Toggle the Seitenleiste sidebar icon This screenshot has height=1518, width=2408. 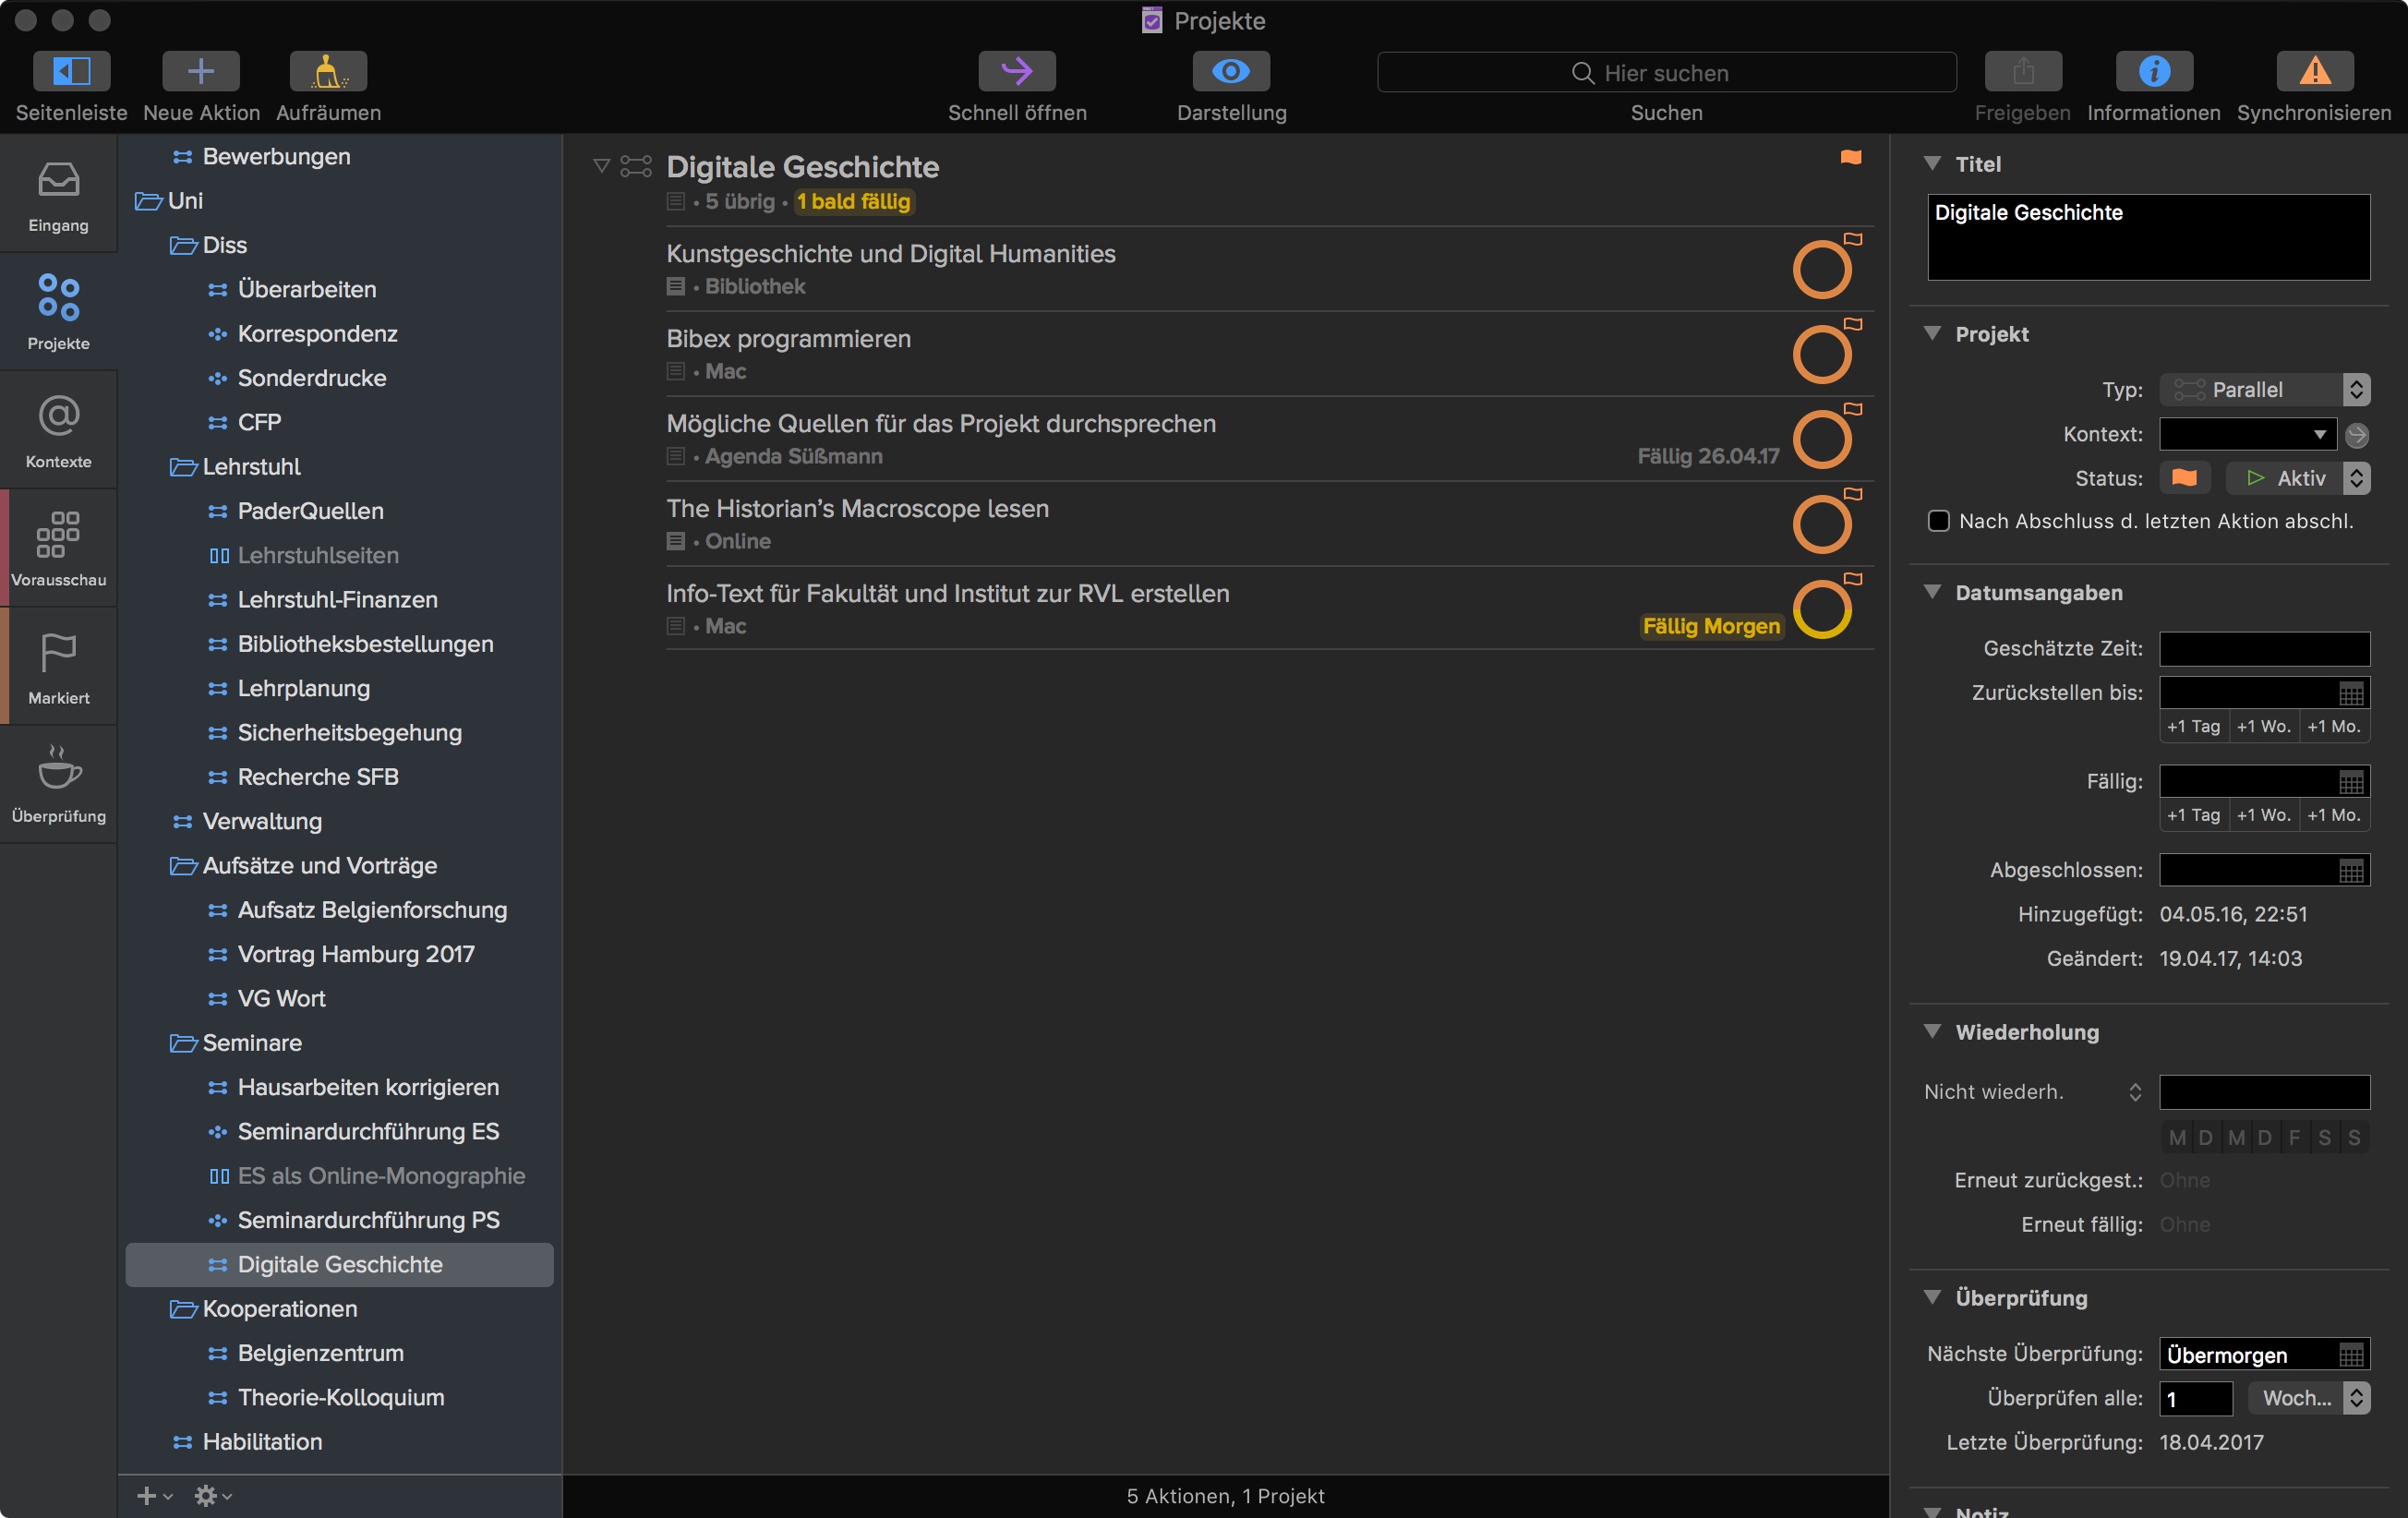(71, 71)
